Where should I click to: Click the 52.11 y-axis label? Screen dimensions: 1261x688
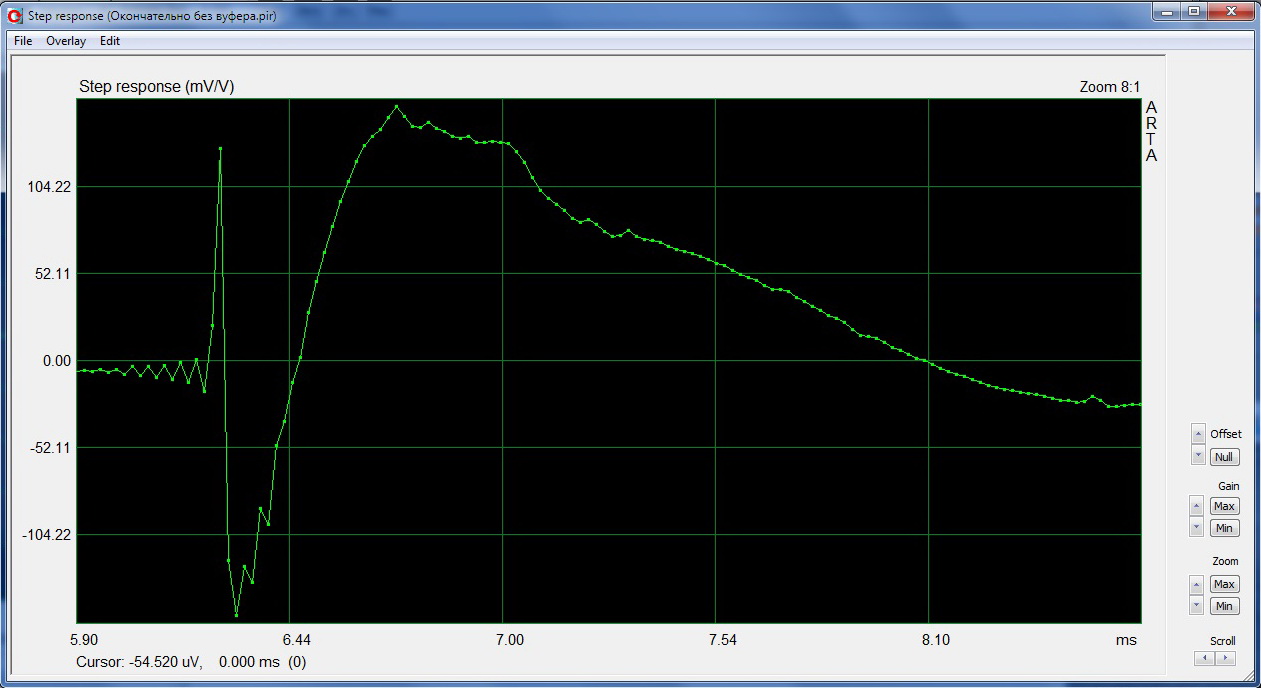53,274
